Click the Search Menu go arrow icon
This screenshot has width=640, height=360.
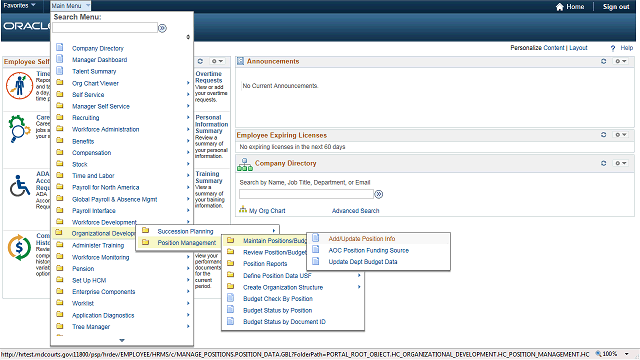point(162,28)
